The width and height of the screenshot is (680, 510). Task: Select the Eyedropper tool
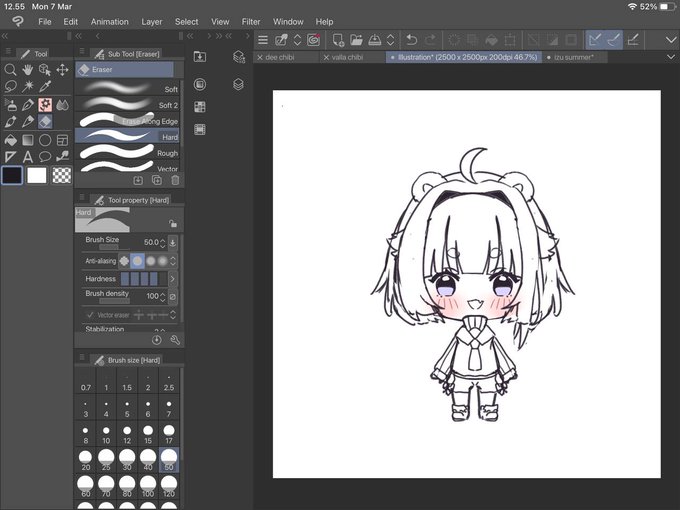pos(45,86)
